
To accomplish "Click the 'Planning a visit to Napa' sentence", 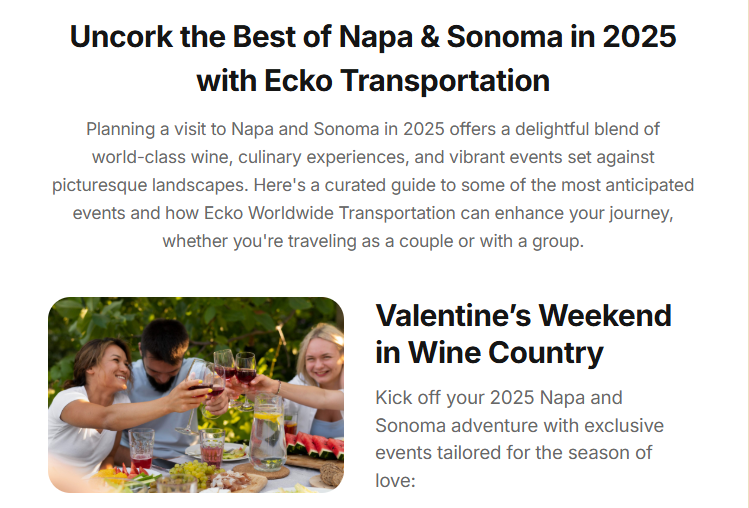I will [373, 129].
